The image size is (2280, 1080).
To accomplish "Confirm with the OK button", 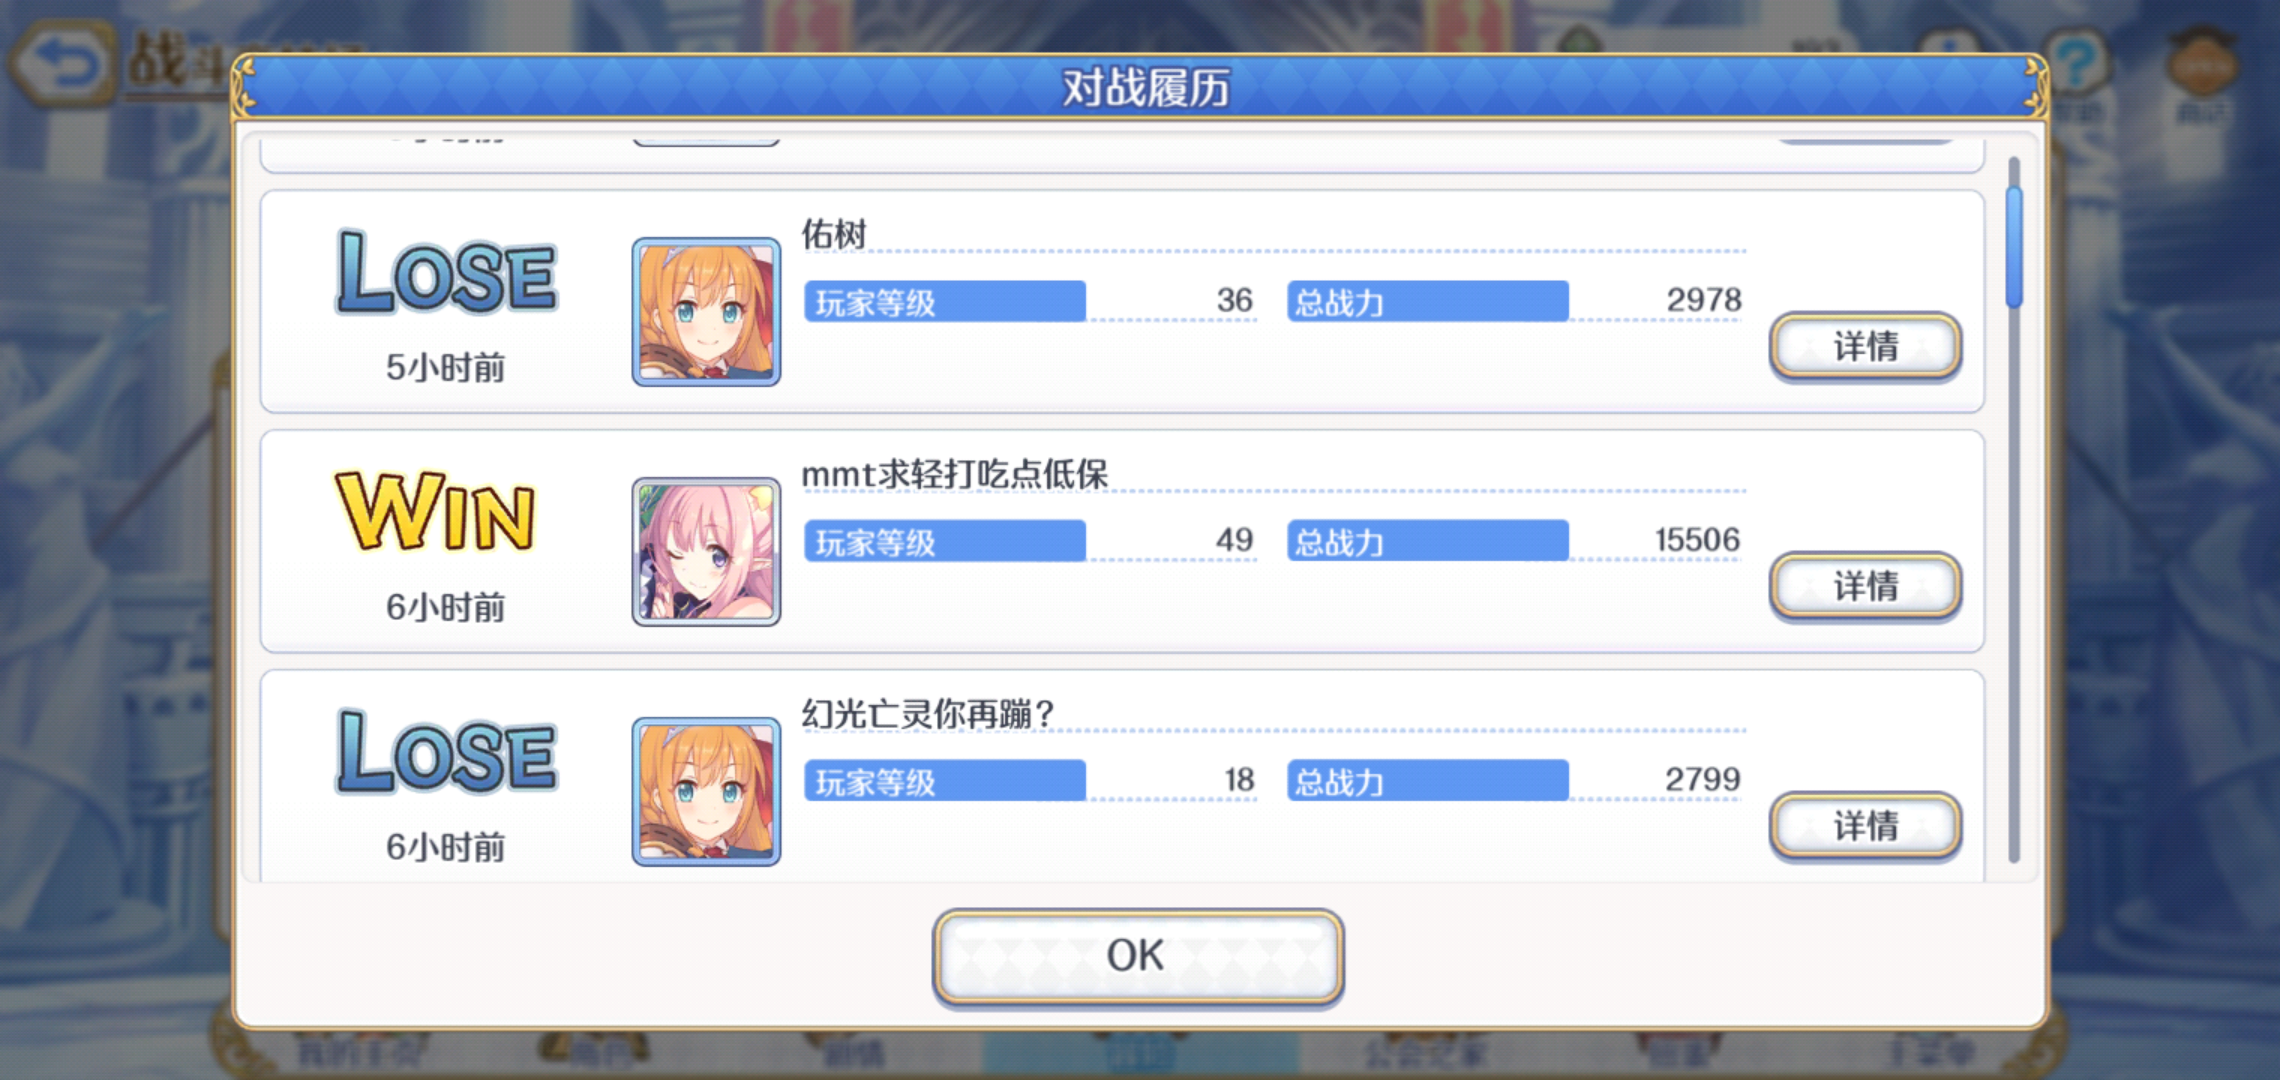I will (x=1137, y=956).
